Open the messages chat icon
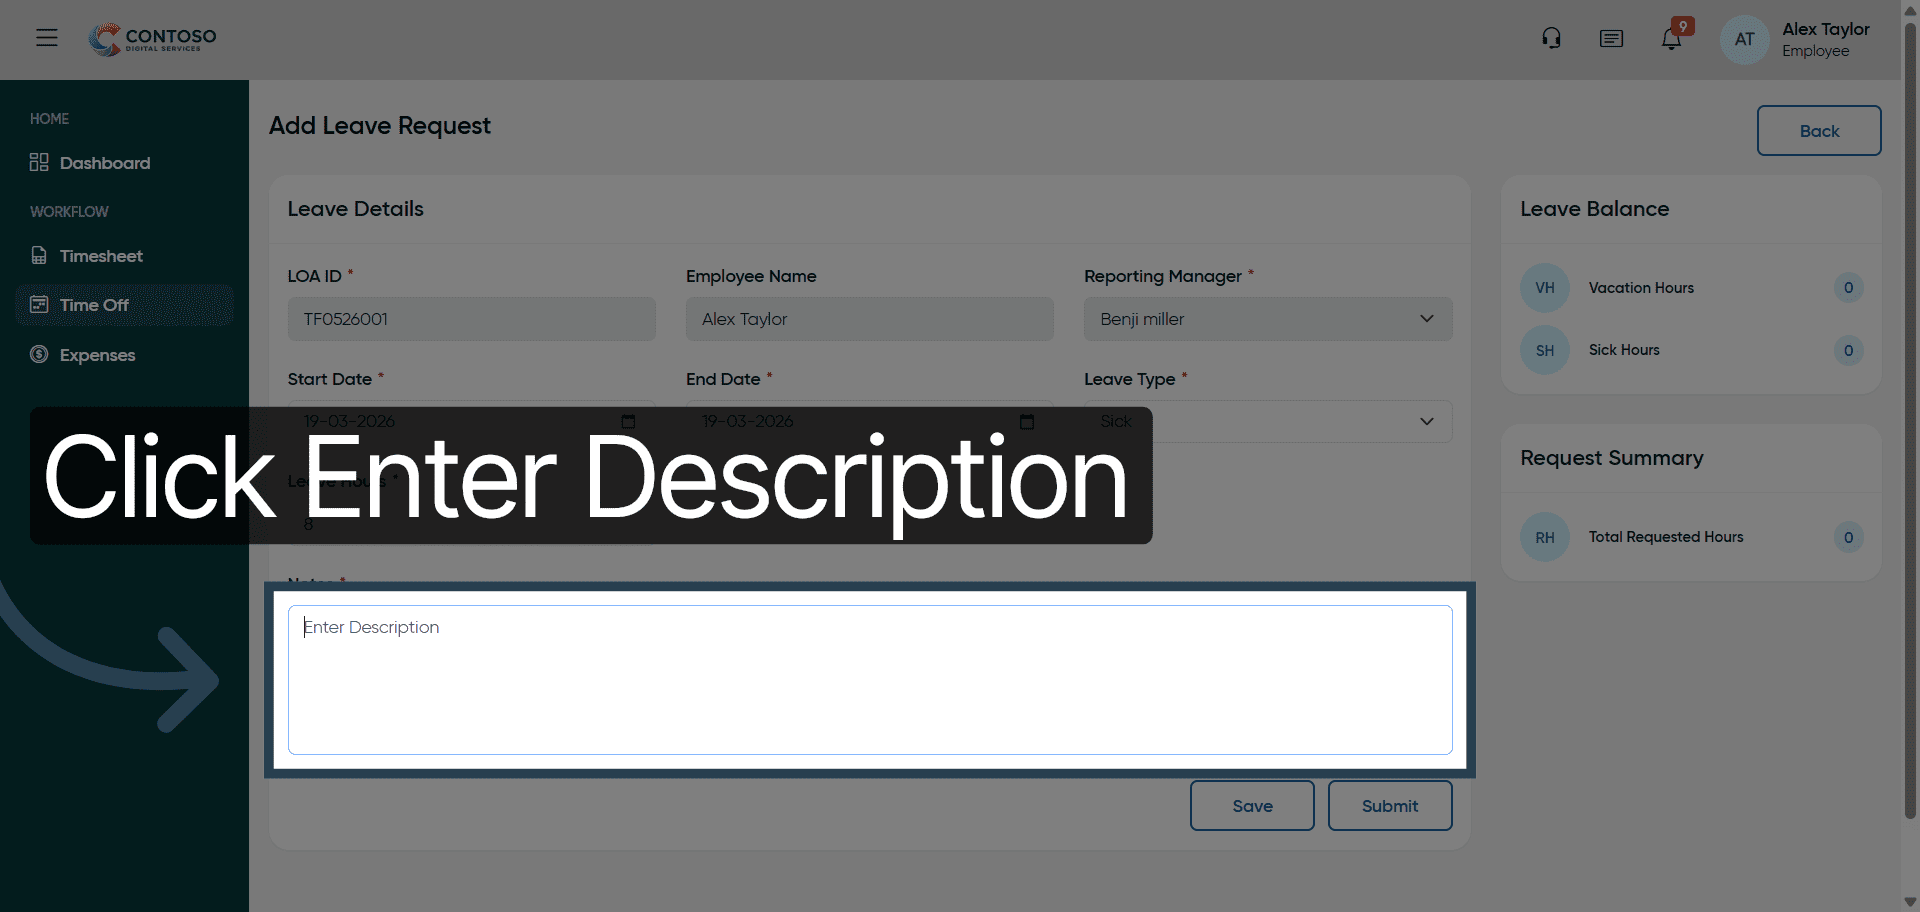Viewport: 1920px width, 912px height. pyautogui.click(x=1611, y=39)
